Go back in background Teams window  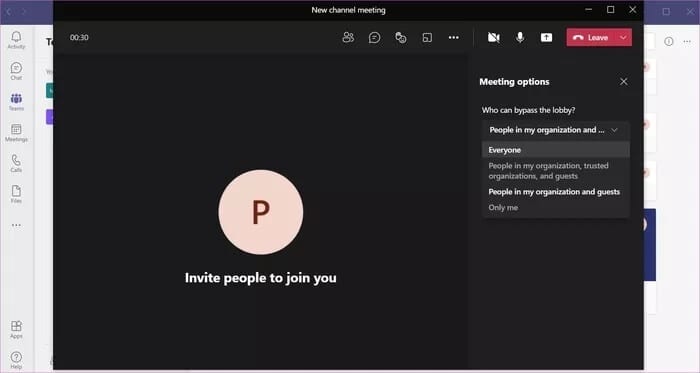[x=8, y=12]
